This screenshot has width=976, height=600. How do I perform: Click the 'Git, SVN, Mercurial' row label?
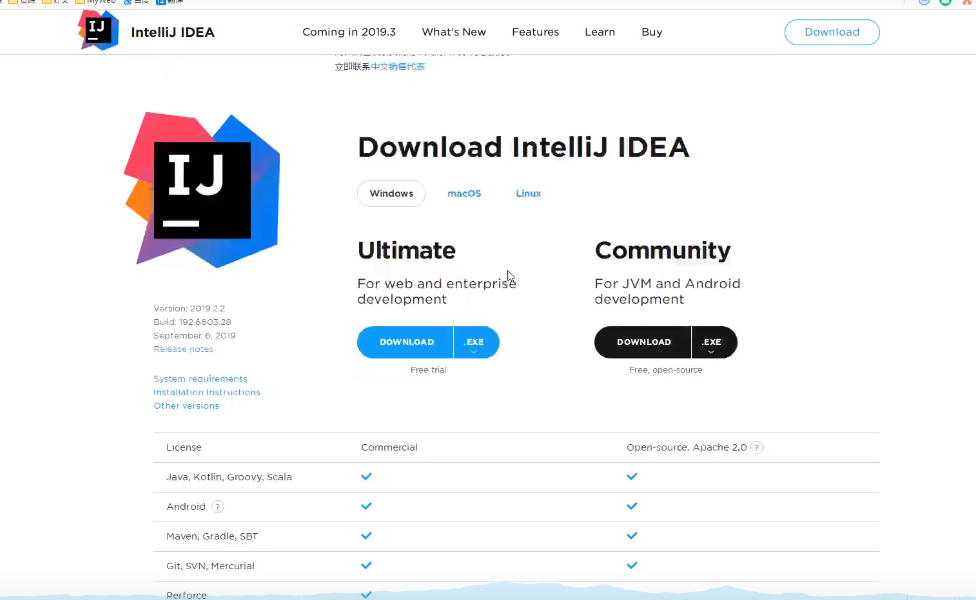tap(210, 566)
